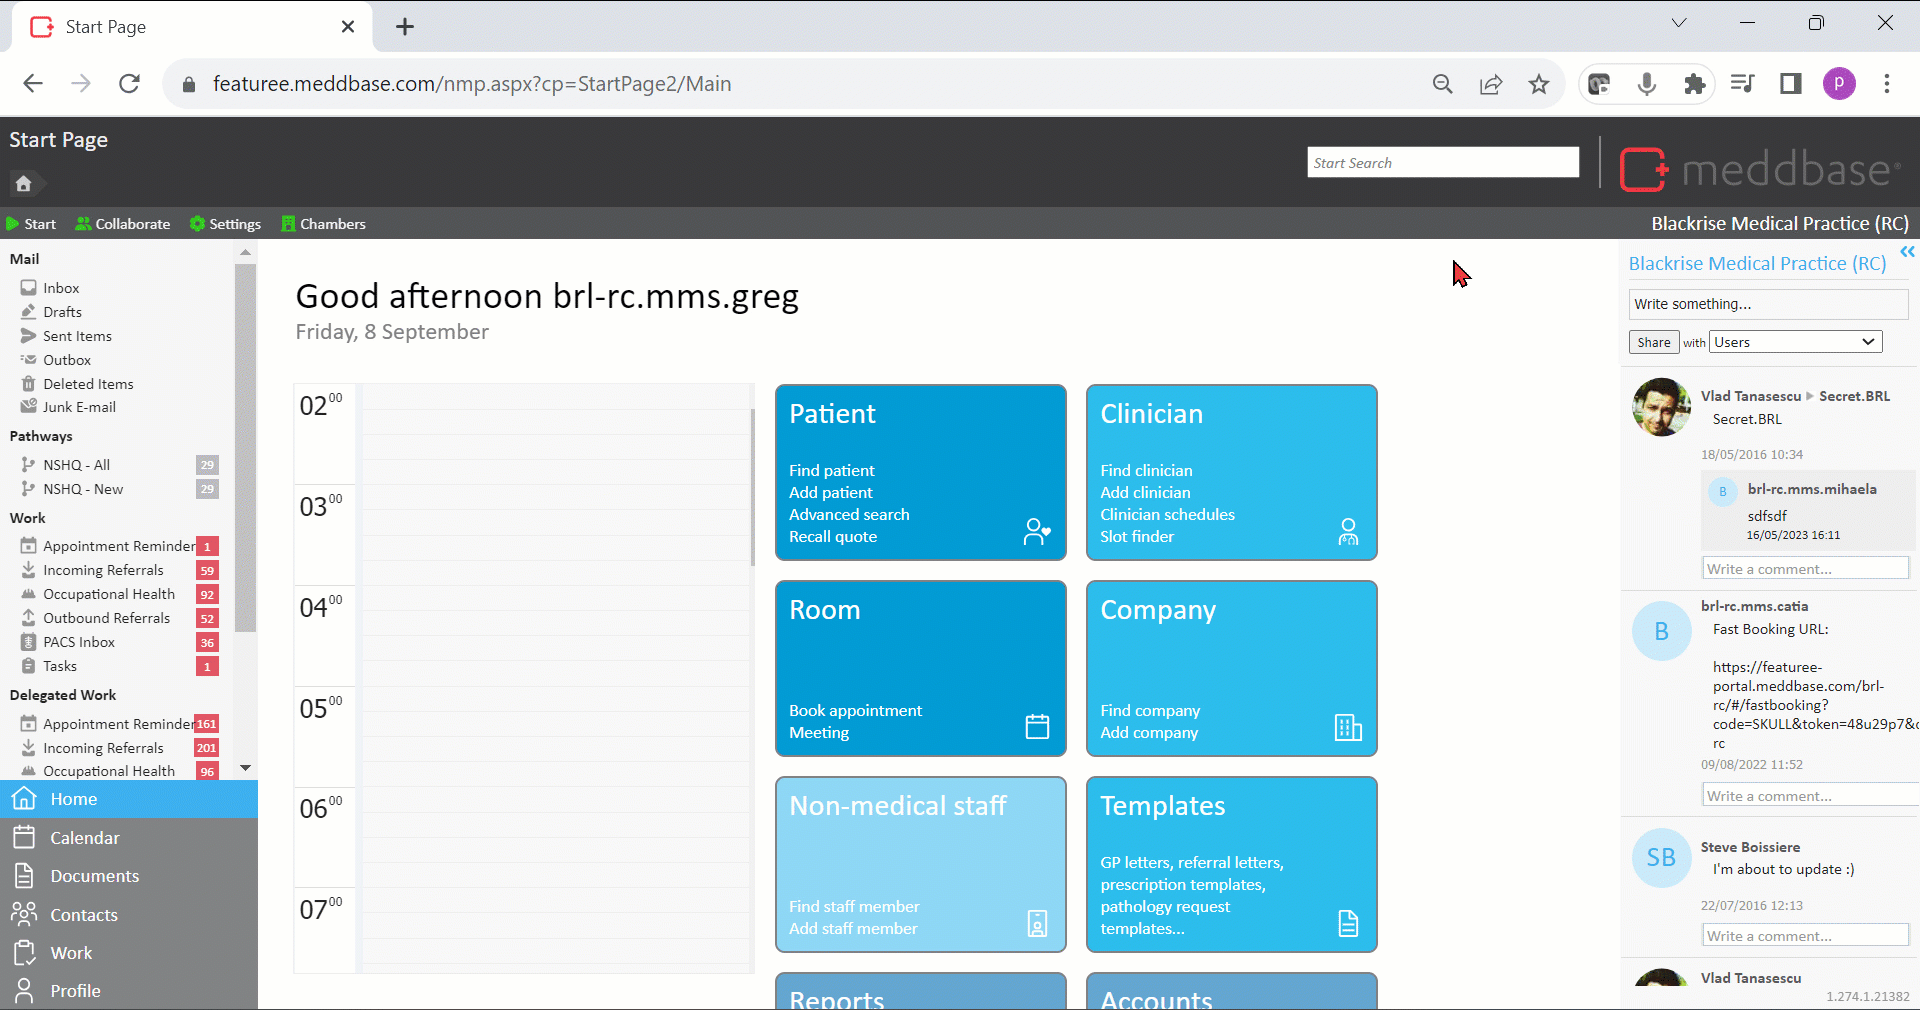Click the Company tile building icon
Viewport: 1920px width, 1010px height.
pyautogui.click(x=1348, y=727)
